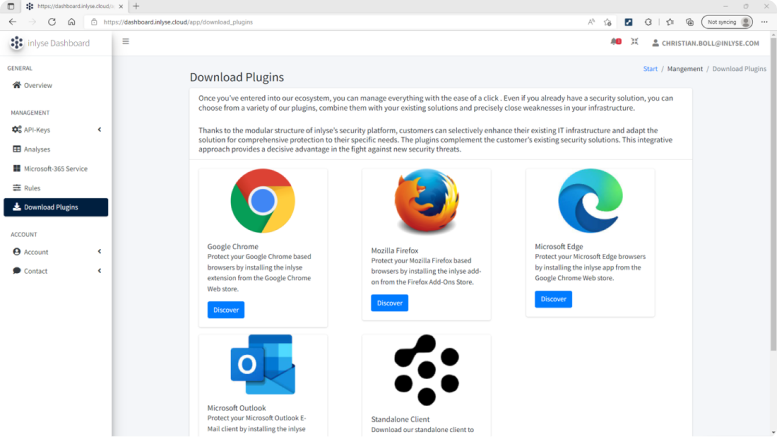Screen dimensions: 777x438
Task: Click the Download Plugins page heading
Action: click(237, 77)
